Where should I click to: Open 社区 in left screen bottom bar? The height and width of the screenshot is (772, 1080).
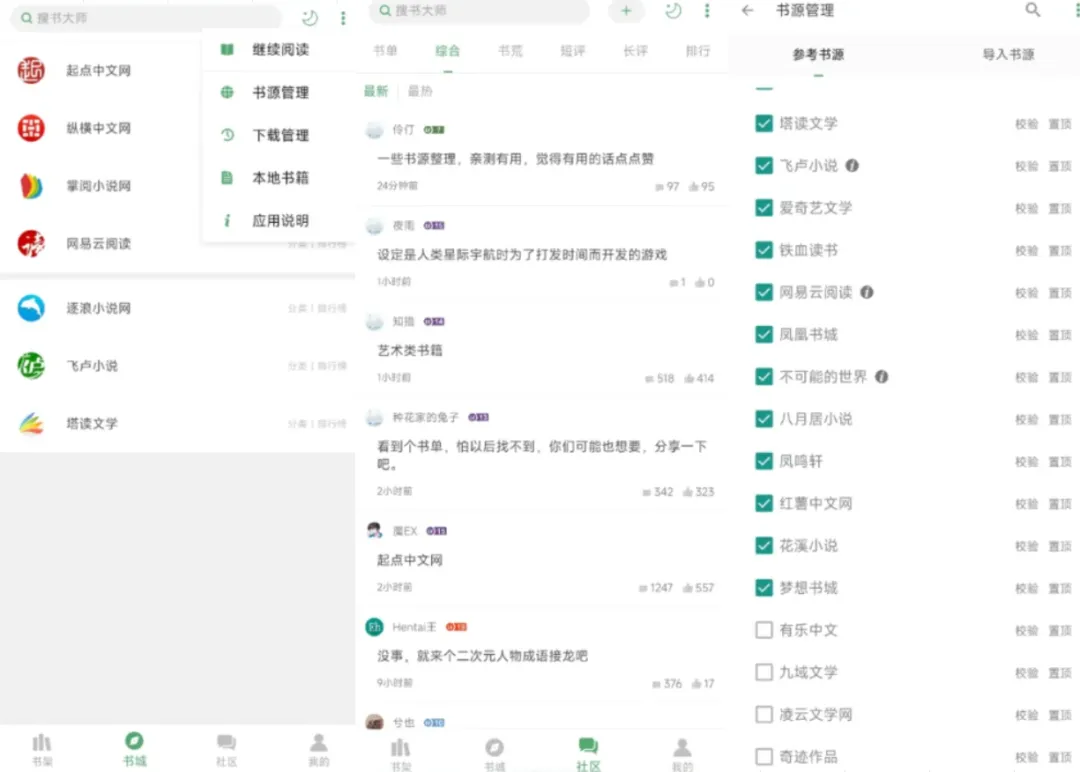tap(227, 749)
